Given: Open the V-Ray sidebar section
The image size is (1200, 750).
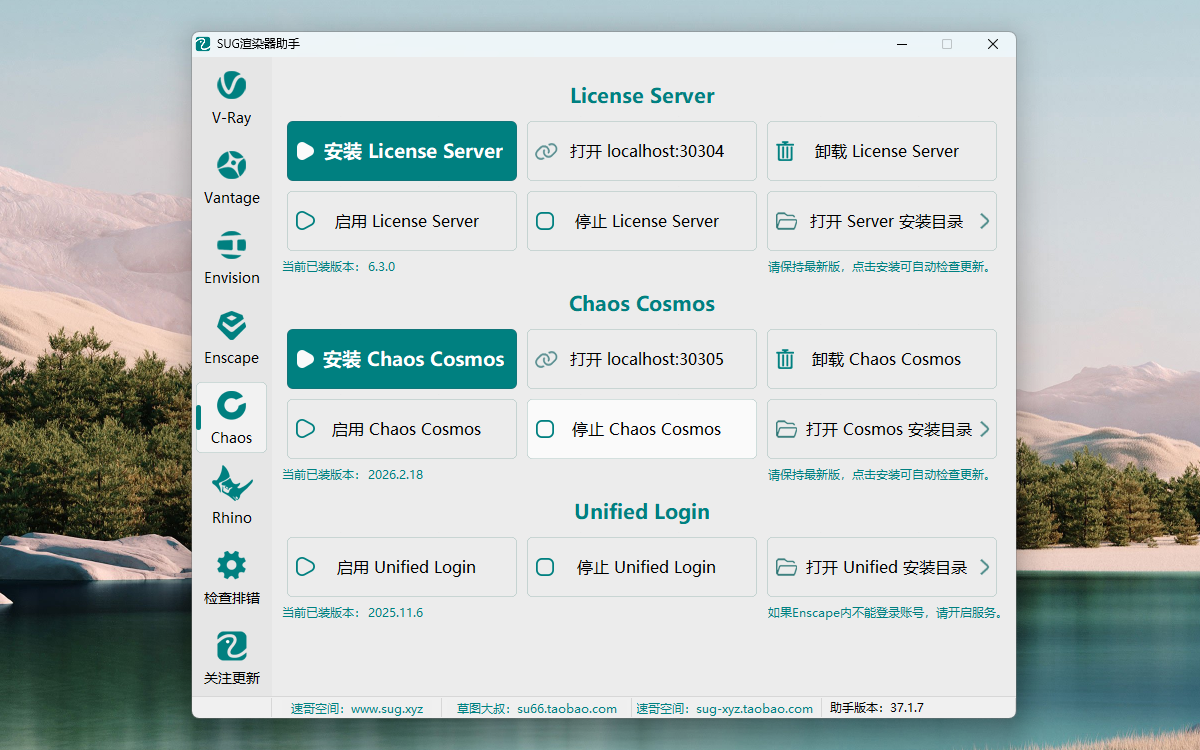Looking at the screenshot, I should point(231,98).
